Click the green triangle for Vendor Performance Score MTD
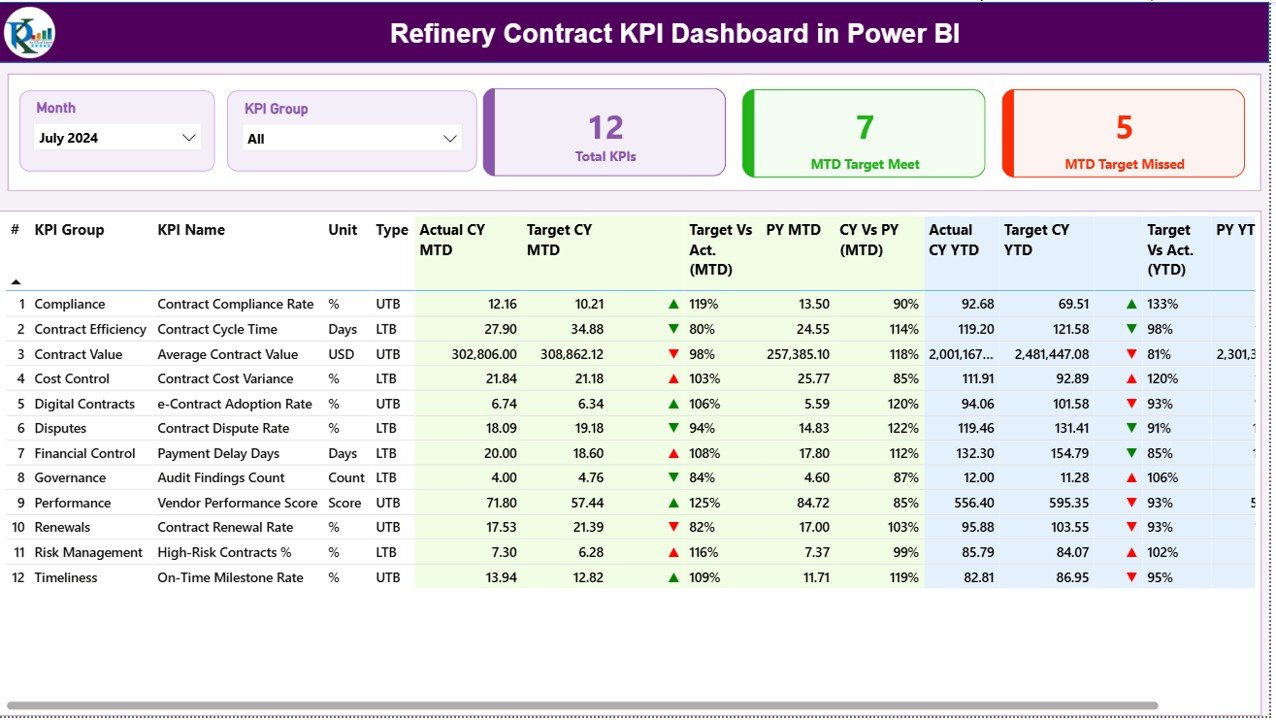The width and height of the screenshot is (1276, 720). pos(673,502)
